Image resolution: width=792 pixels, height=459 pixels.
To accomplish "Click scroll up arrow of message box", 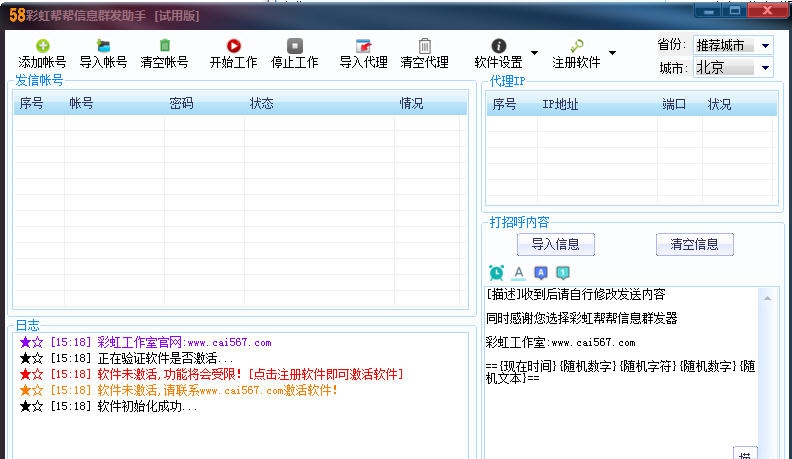I will [x=767, y=298].
